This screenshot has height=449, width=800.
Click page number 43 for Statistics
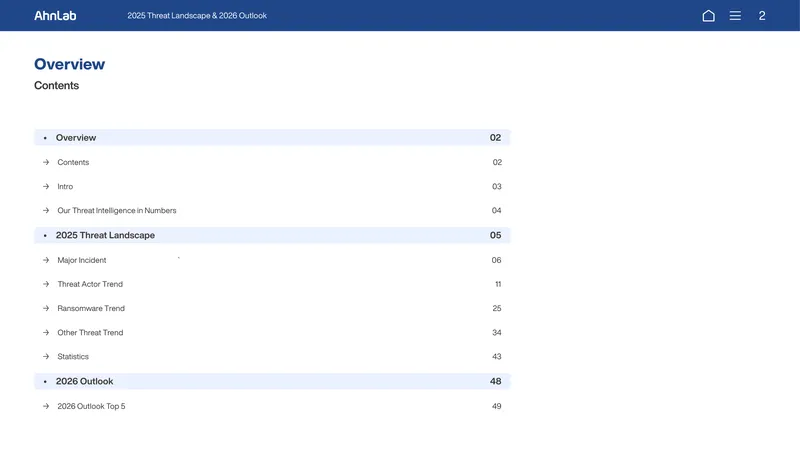(496, 357)
